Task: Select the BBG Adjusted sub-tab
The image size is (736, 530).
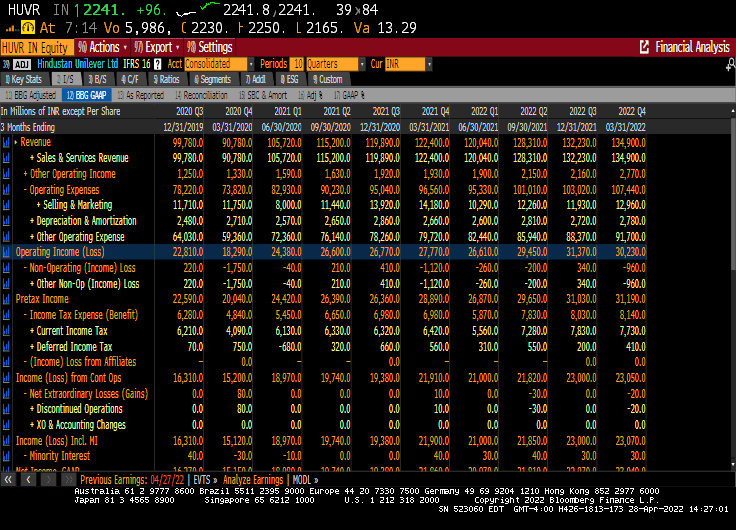Action: pos(31,95)
